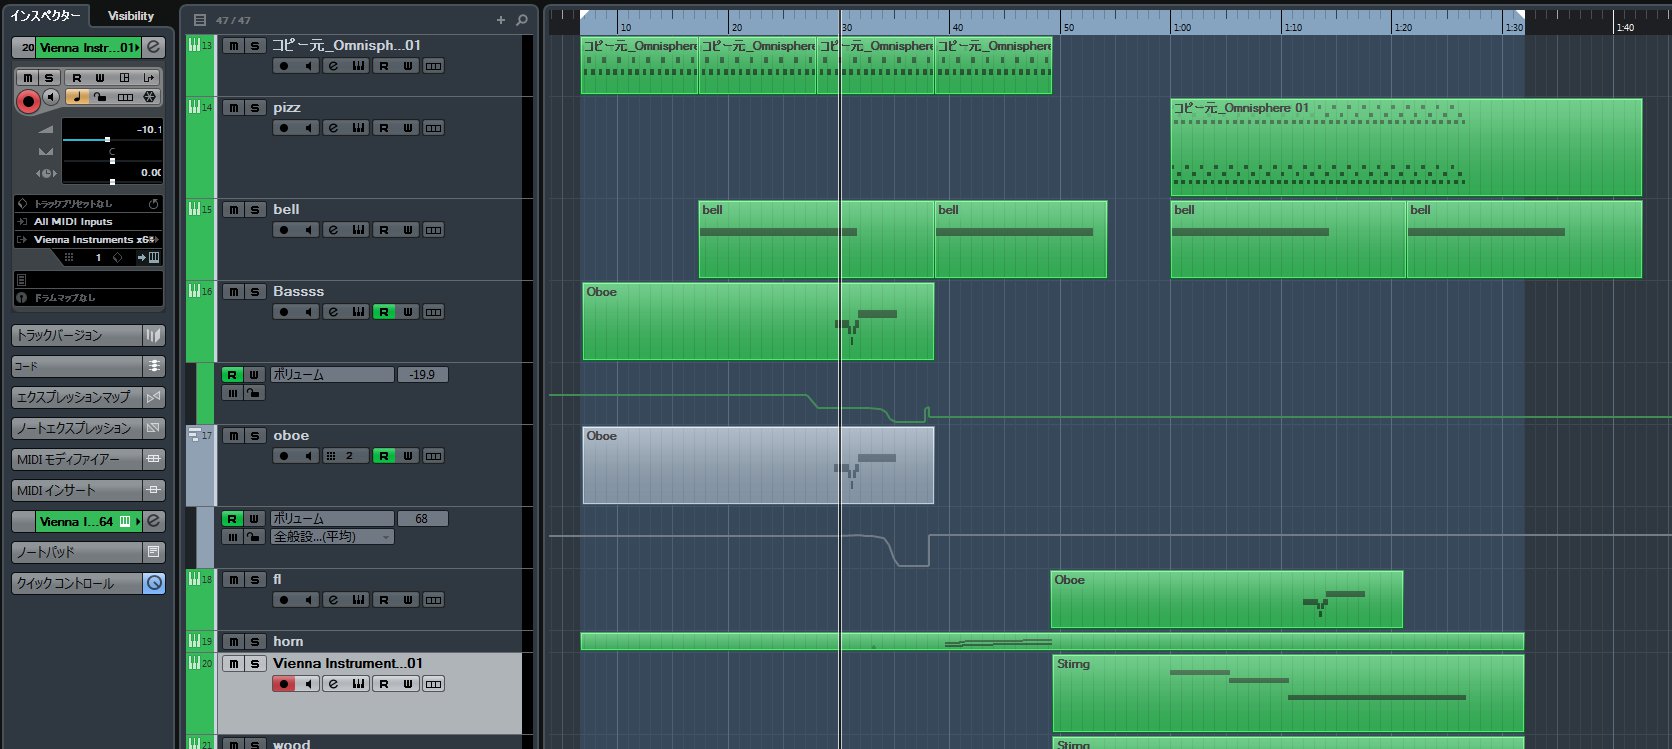The image size is (1672, 749).
Task: Open instrument keyboard icon on bell track
Action: point(358,230)
